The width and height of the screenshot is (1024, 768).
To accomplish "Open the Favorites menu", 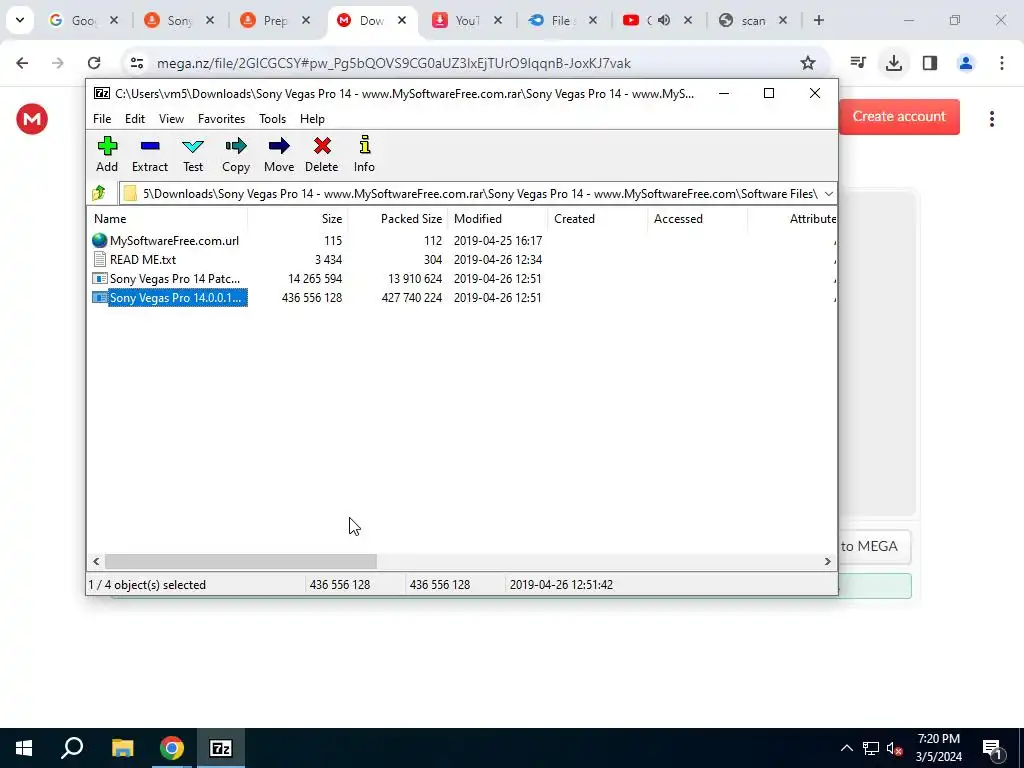I will pyautogui.click(x=221, y=119).
